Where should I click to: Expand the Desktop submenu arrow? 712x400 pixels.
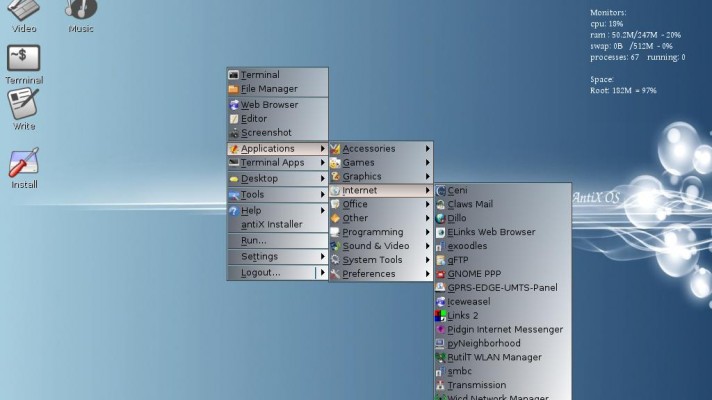pos(322,178)
